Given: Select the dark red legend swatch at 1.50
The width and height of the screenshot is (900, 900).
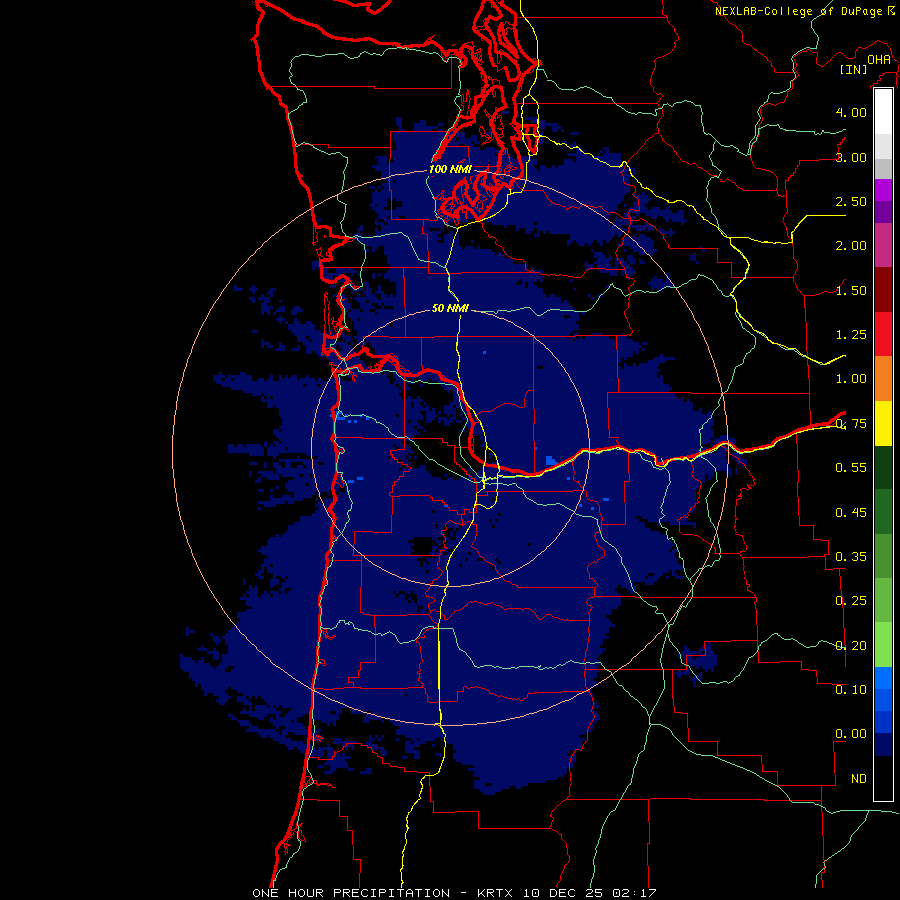Looking at the screenshot, I should click(883, 290).
